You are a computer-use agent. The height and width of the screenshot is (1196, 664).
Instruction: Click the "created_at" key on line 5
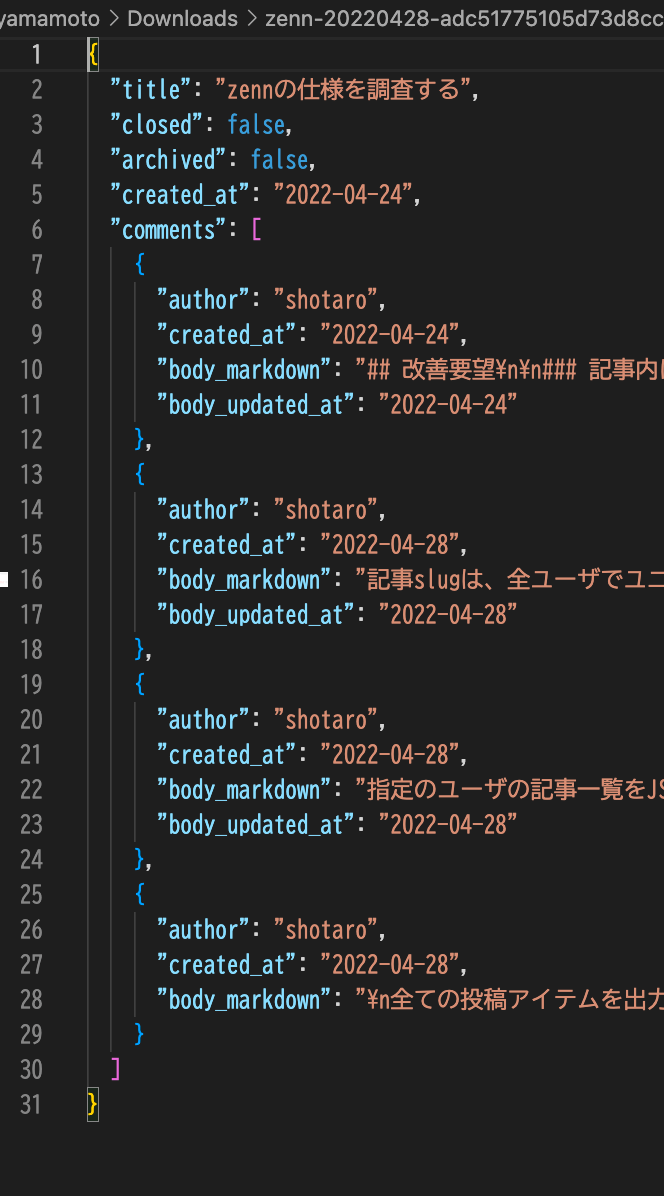coord(180,195)
